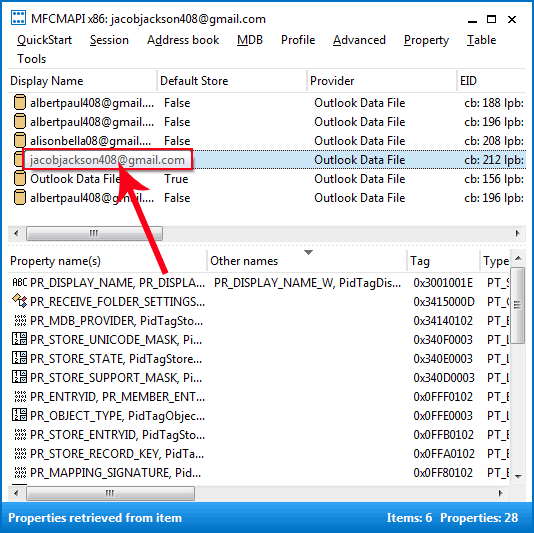
Task: Click right arrow of store list scrollbar
Action: (x=518, y=233)
